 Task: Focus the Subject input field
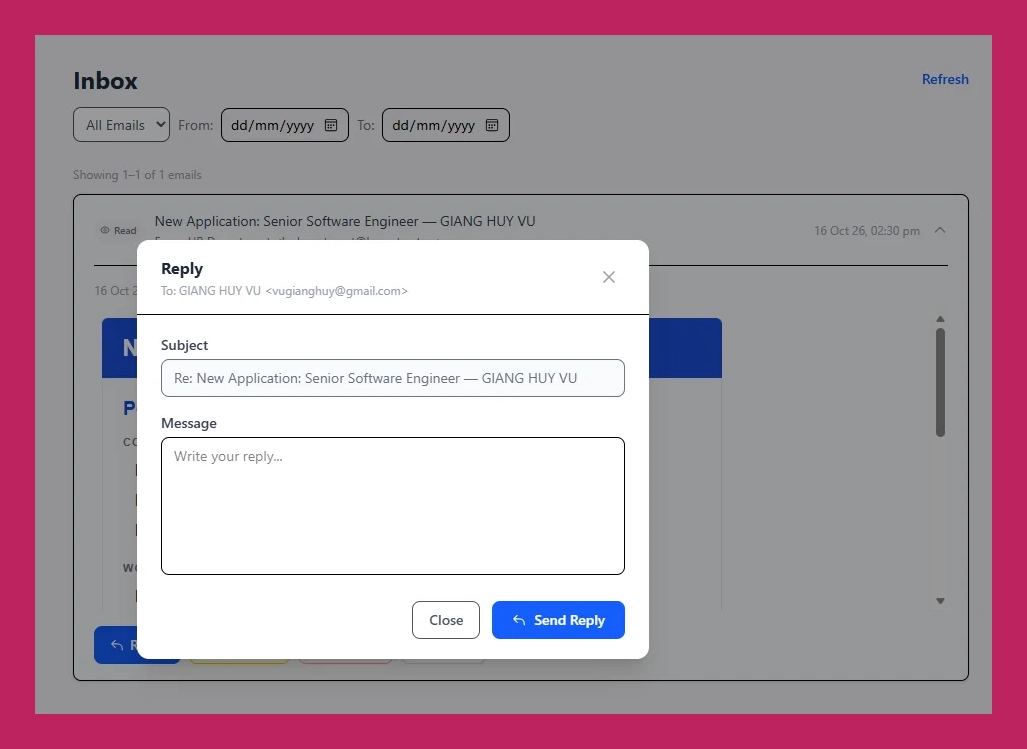pos(393,378)
